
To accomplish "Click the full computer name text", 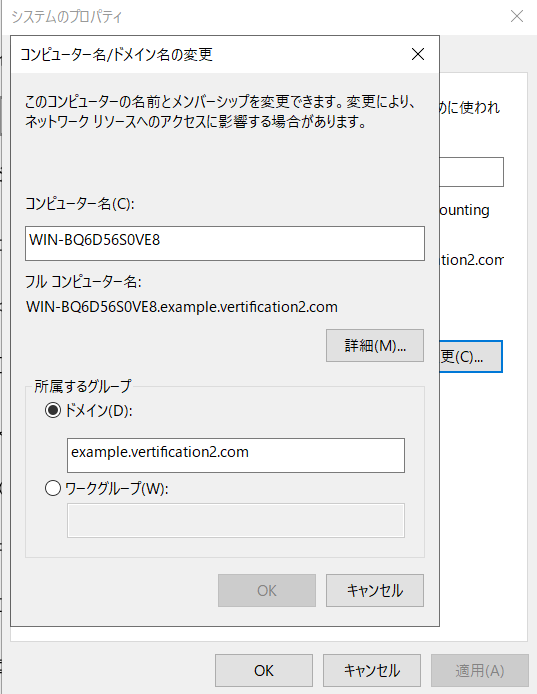I will click(182, 307).
